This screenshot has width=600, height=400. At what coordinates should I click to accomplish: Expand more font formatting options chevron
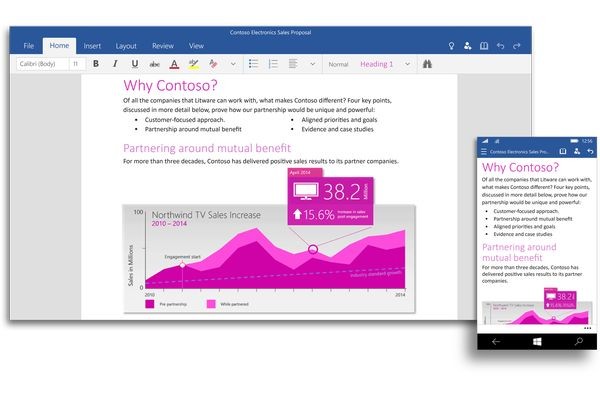pos(233,64)
